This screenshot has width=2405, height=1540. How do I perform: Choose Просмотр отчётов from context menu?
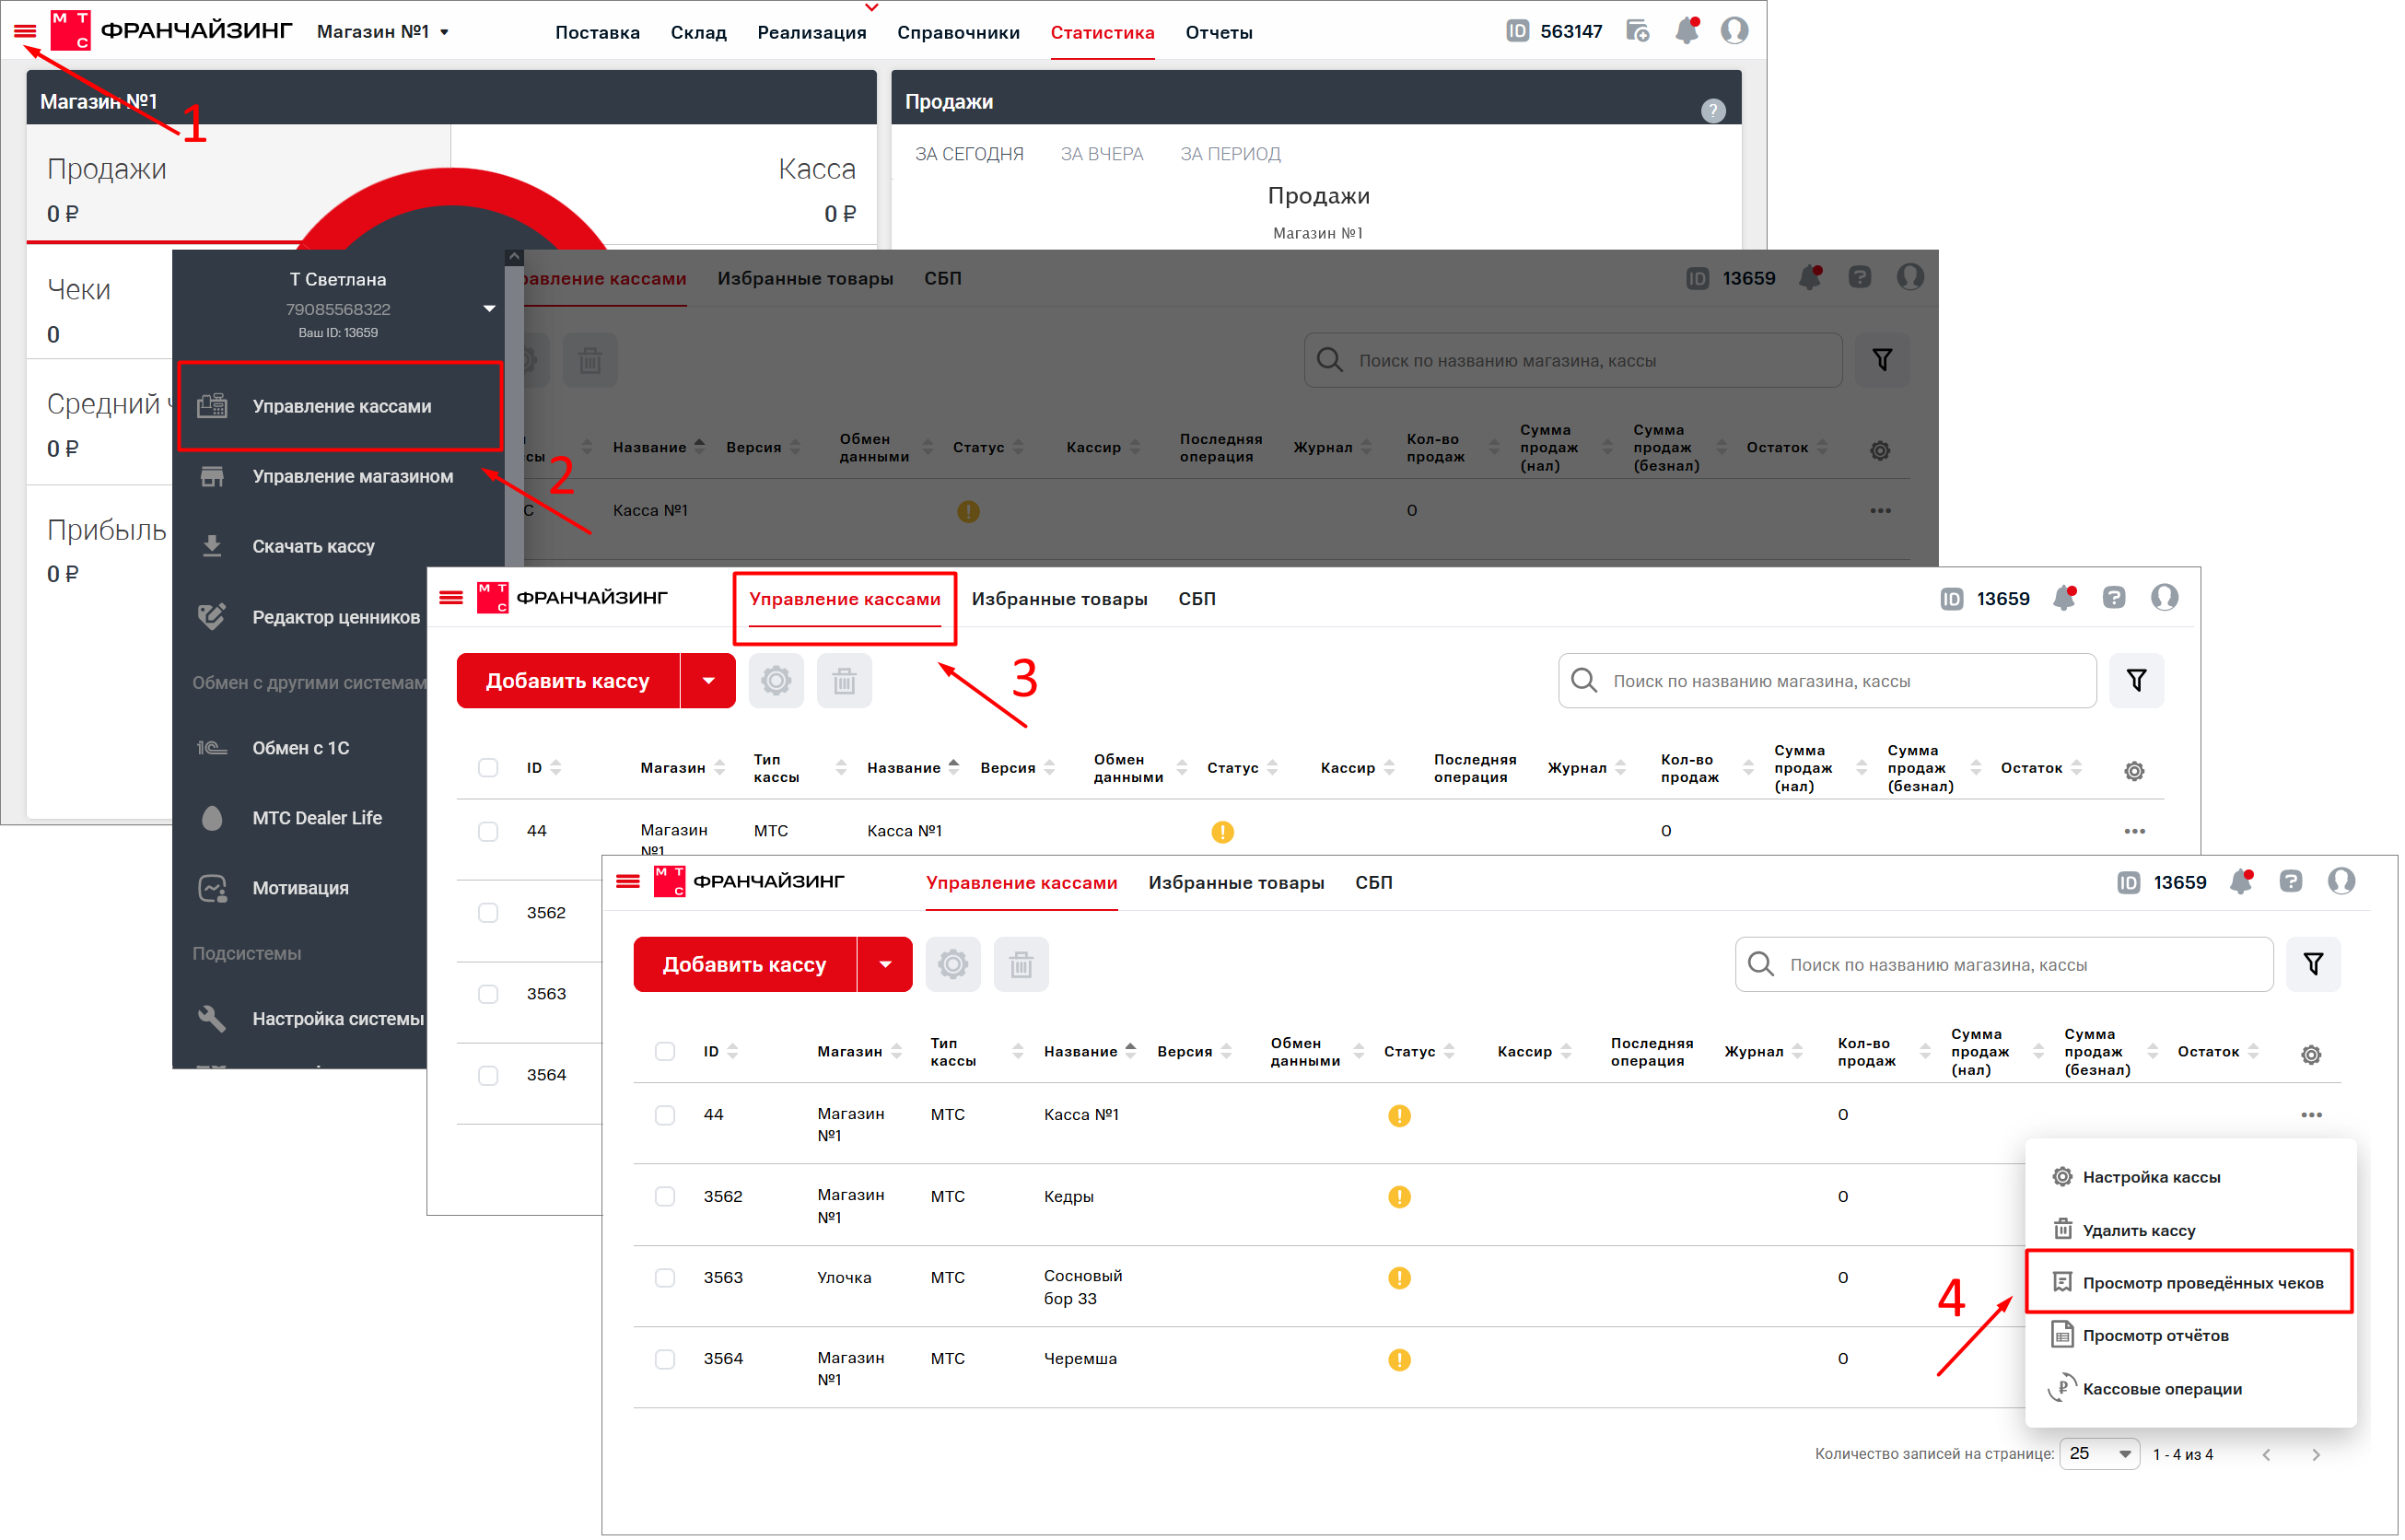point(2191,1337)
